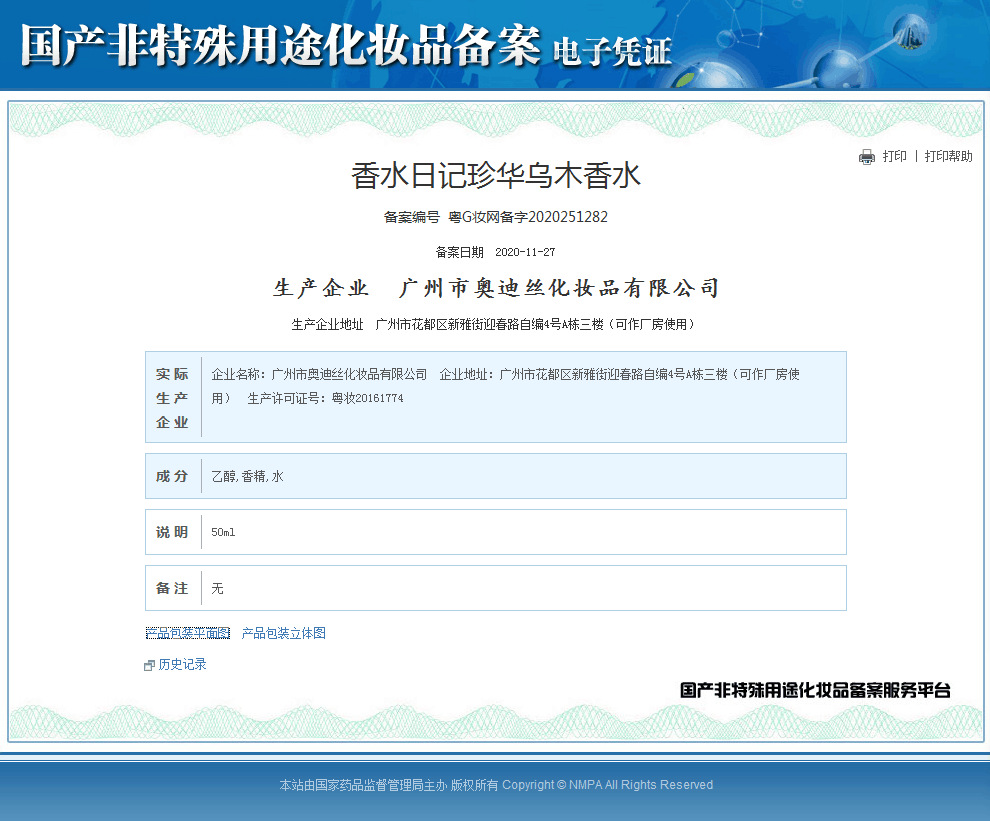
Task: Click the NMPA copyright footer text
Action: 496,784
